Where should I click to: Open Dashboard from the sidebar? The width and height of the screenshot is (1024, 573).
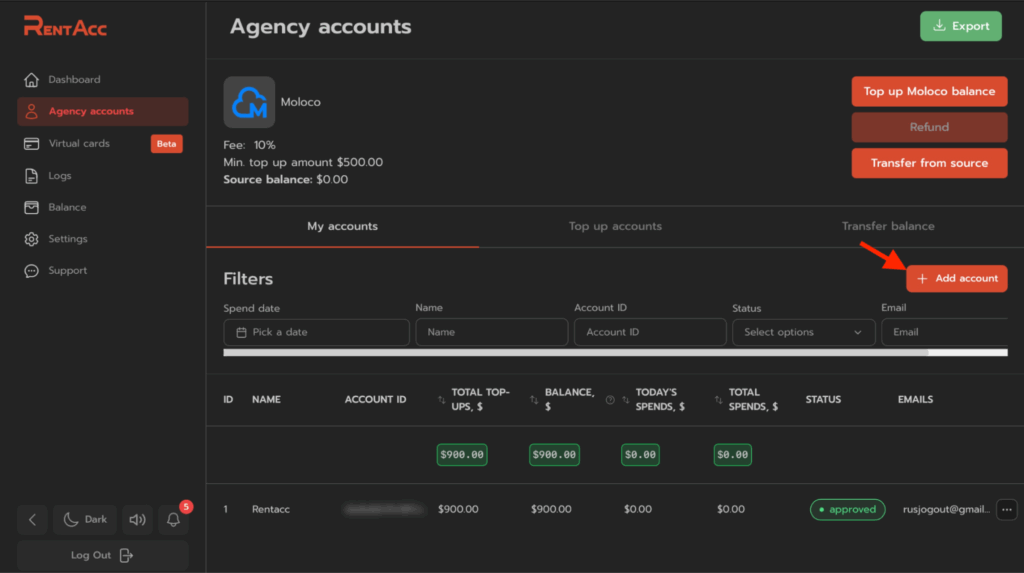click(74, 80)
